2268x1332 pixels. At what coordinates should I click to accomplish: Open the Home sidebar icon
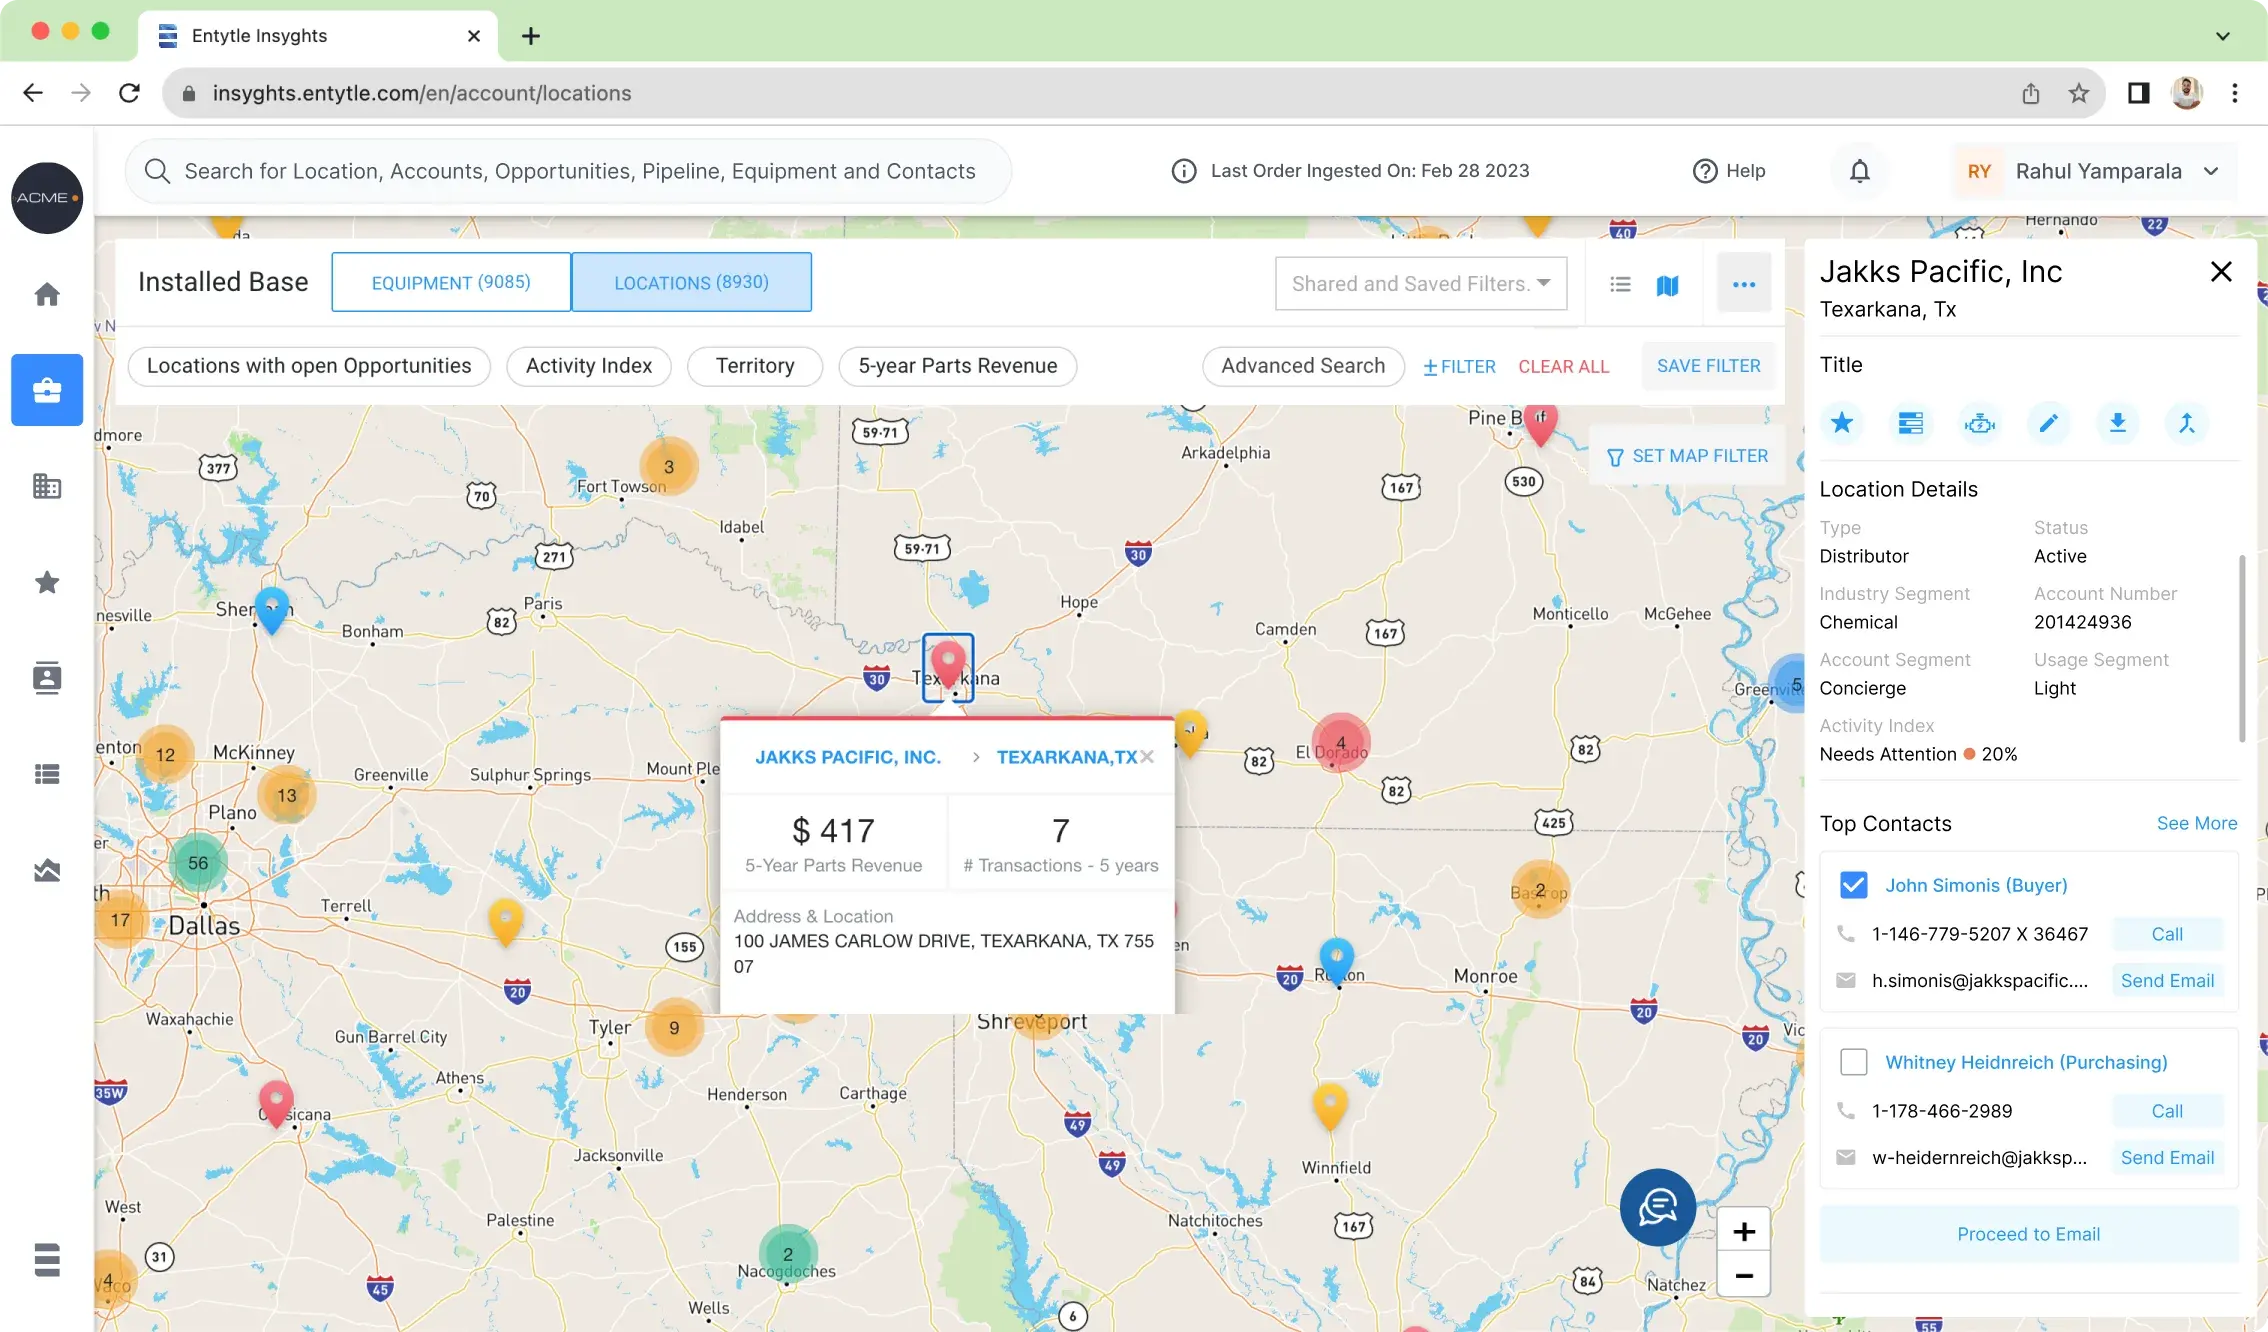point(47,294)
